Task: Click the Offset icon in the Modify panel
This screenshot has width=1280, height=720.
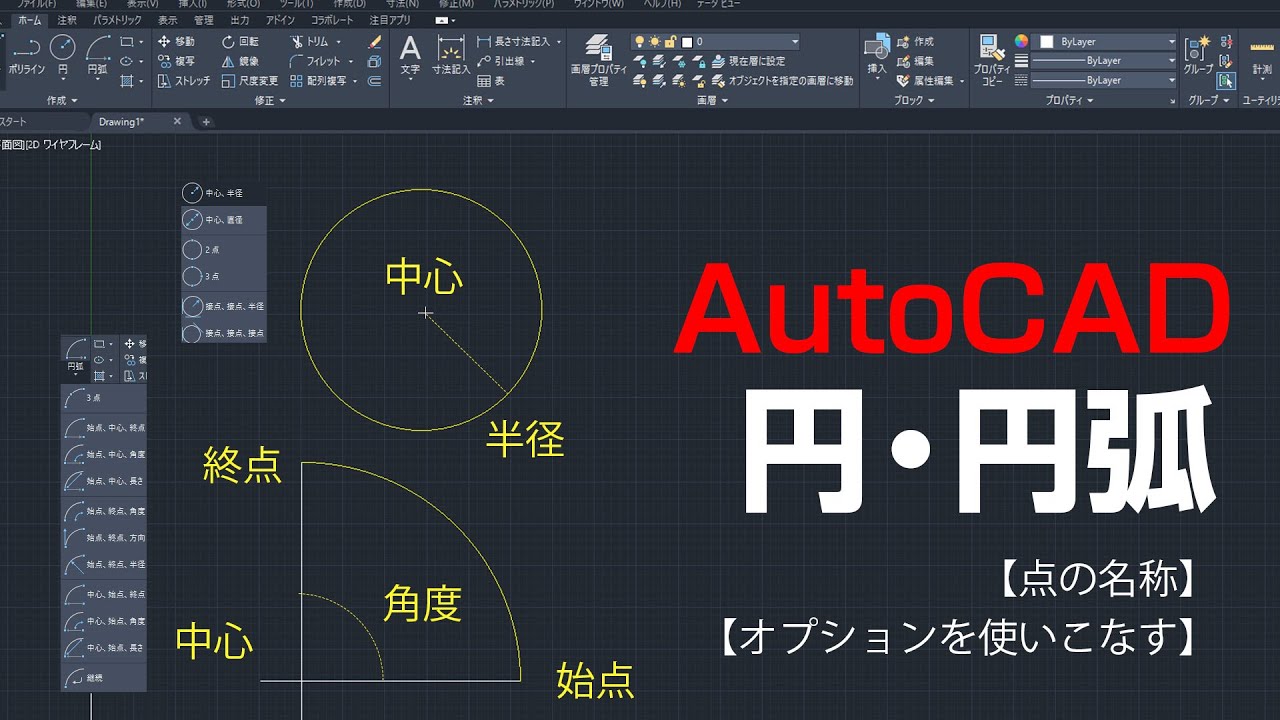Action: (x=375, y=81)
